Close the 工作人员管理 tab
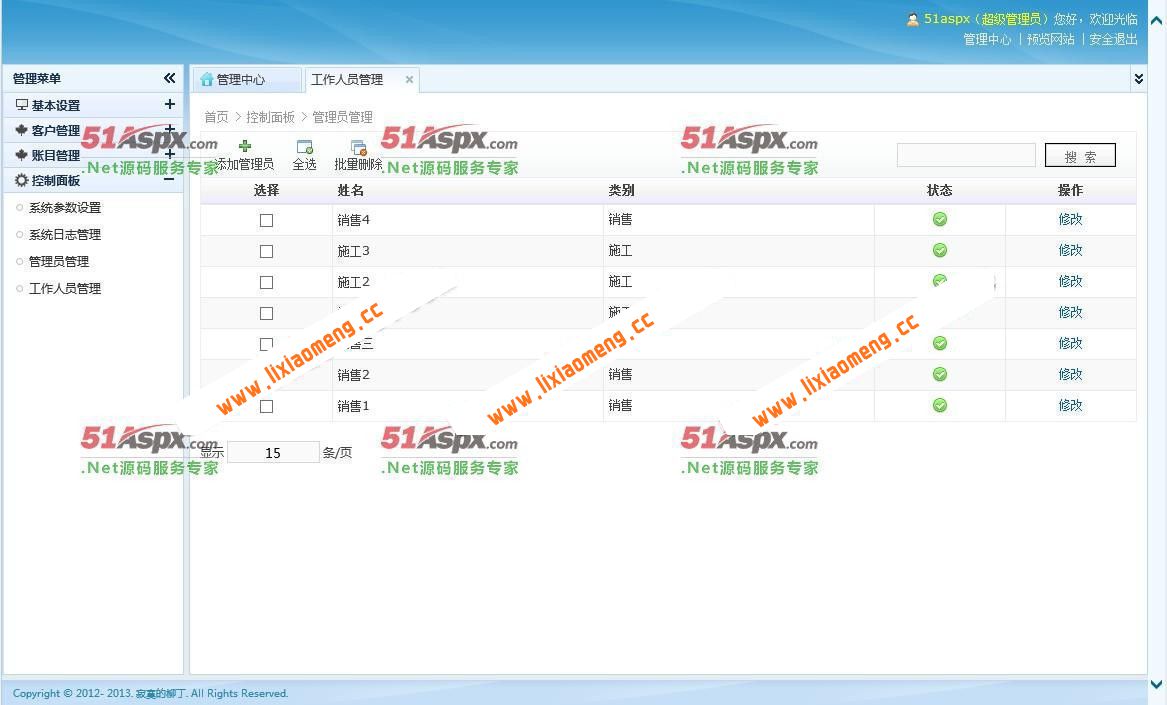 pyautogui.click(x=409, y=80)
